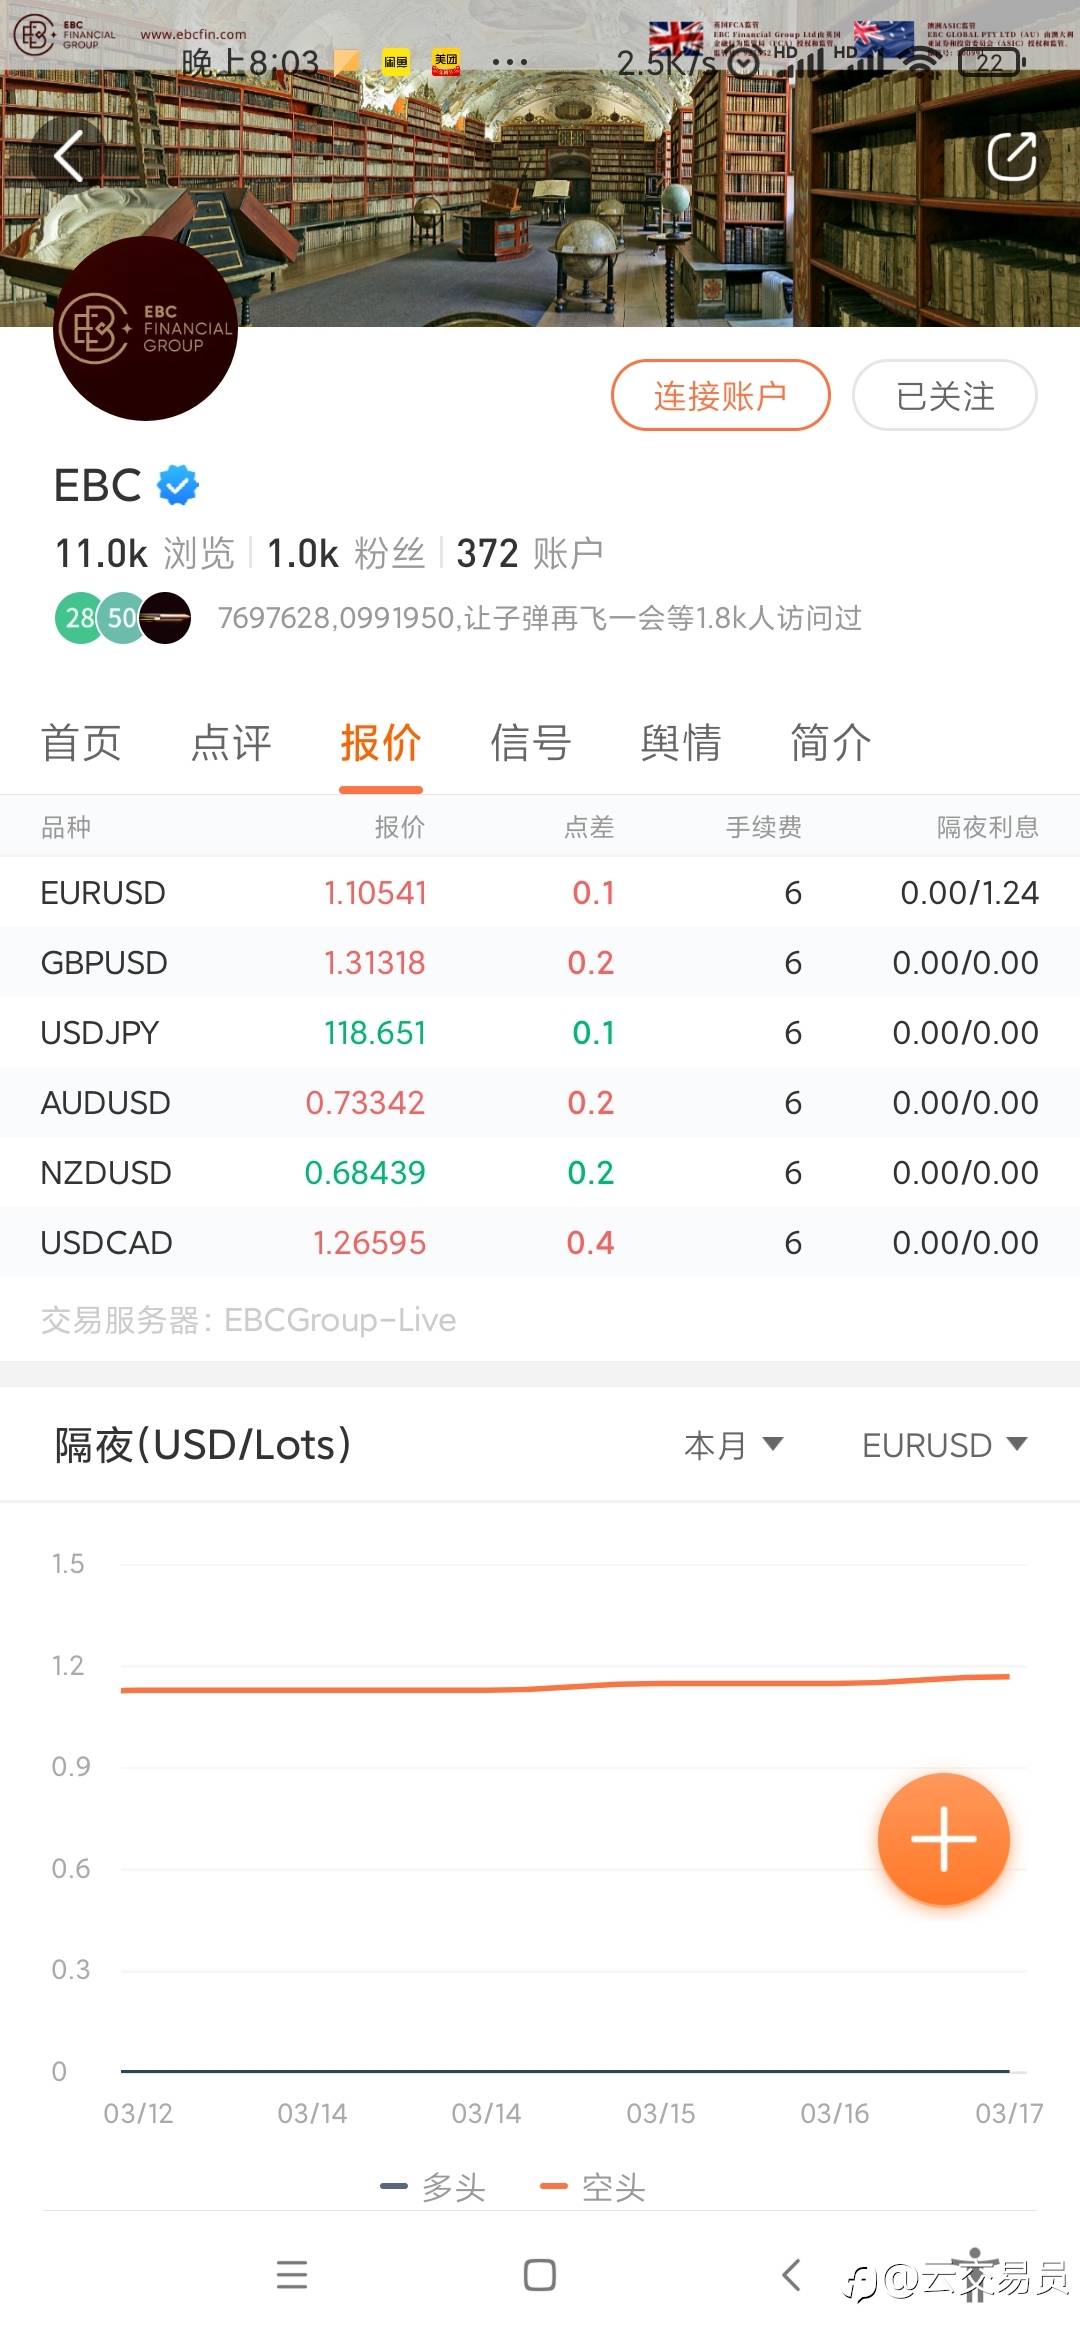
Task: Tap the share icon on the banner
Action: point(1011,157)
